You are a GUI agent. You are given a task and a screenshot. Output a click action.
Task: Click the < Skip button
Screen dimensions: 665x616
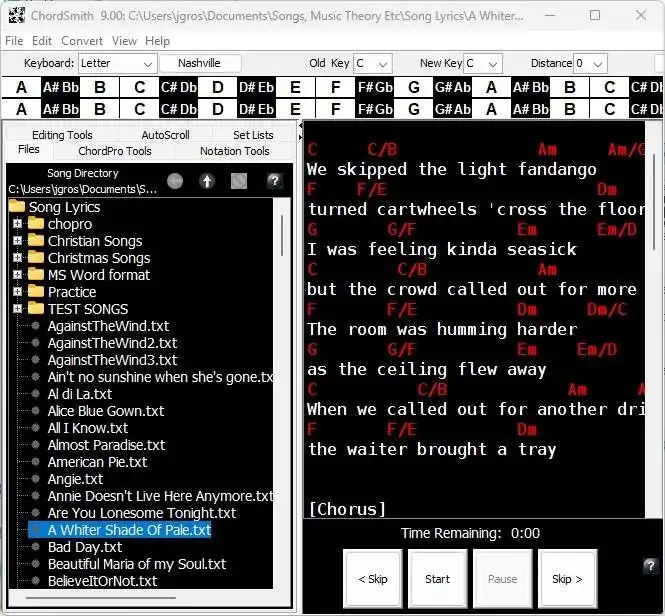(x=372, y=579)
